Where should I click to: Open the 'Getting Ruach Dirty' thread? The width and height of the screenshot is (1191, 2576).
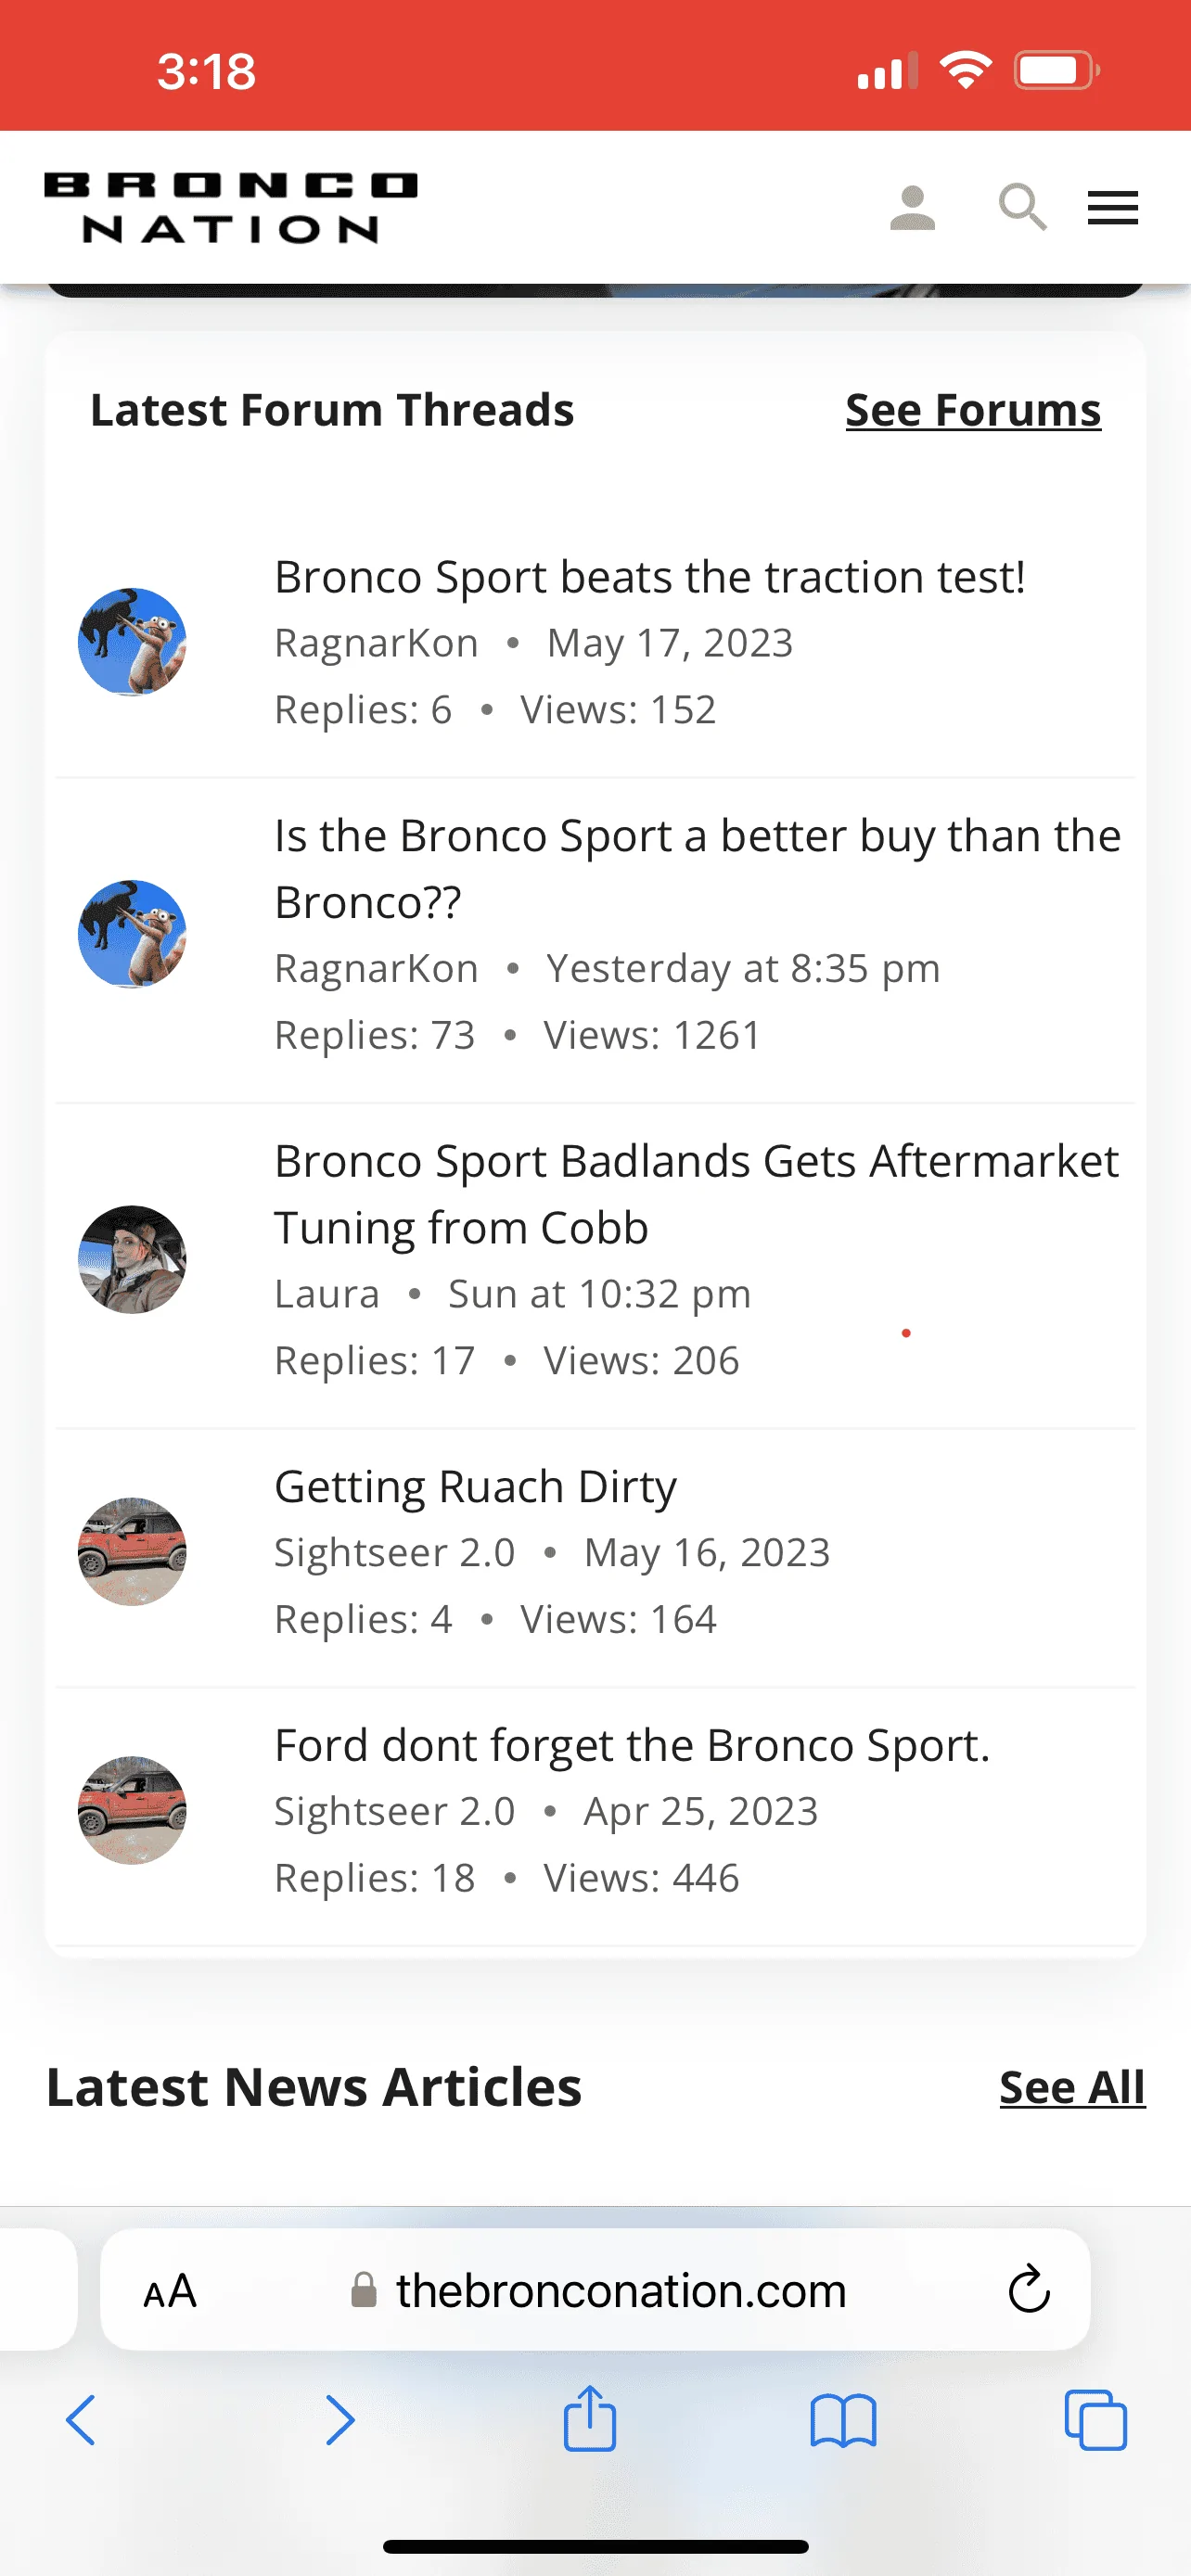click(475, 1486)
